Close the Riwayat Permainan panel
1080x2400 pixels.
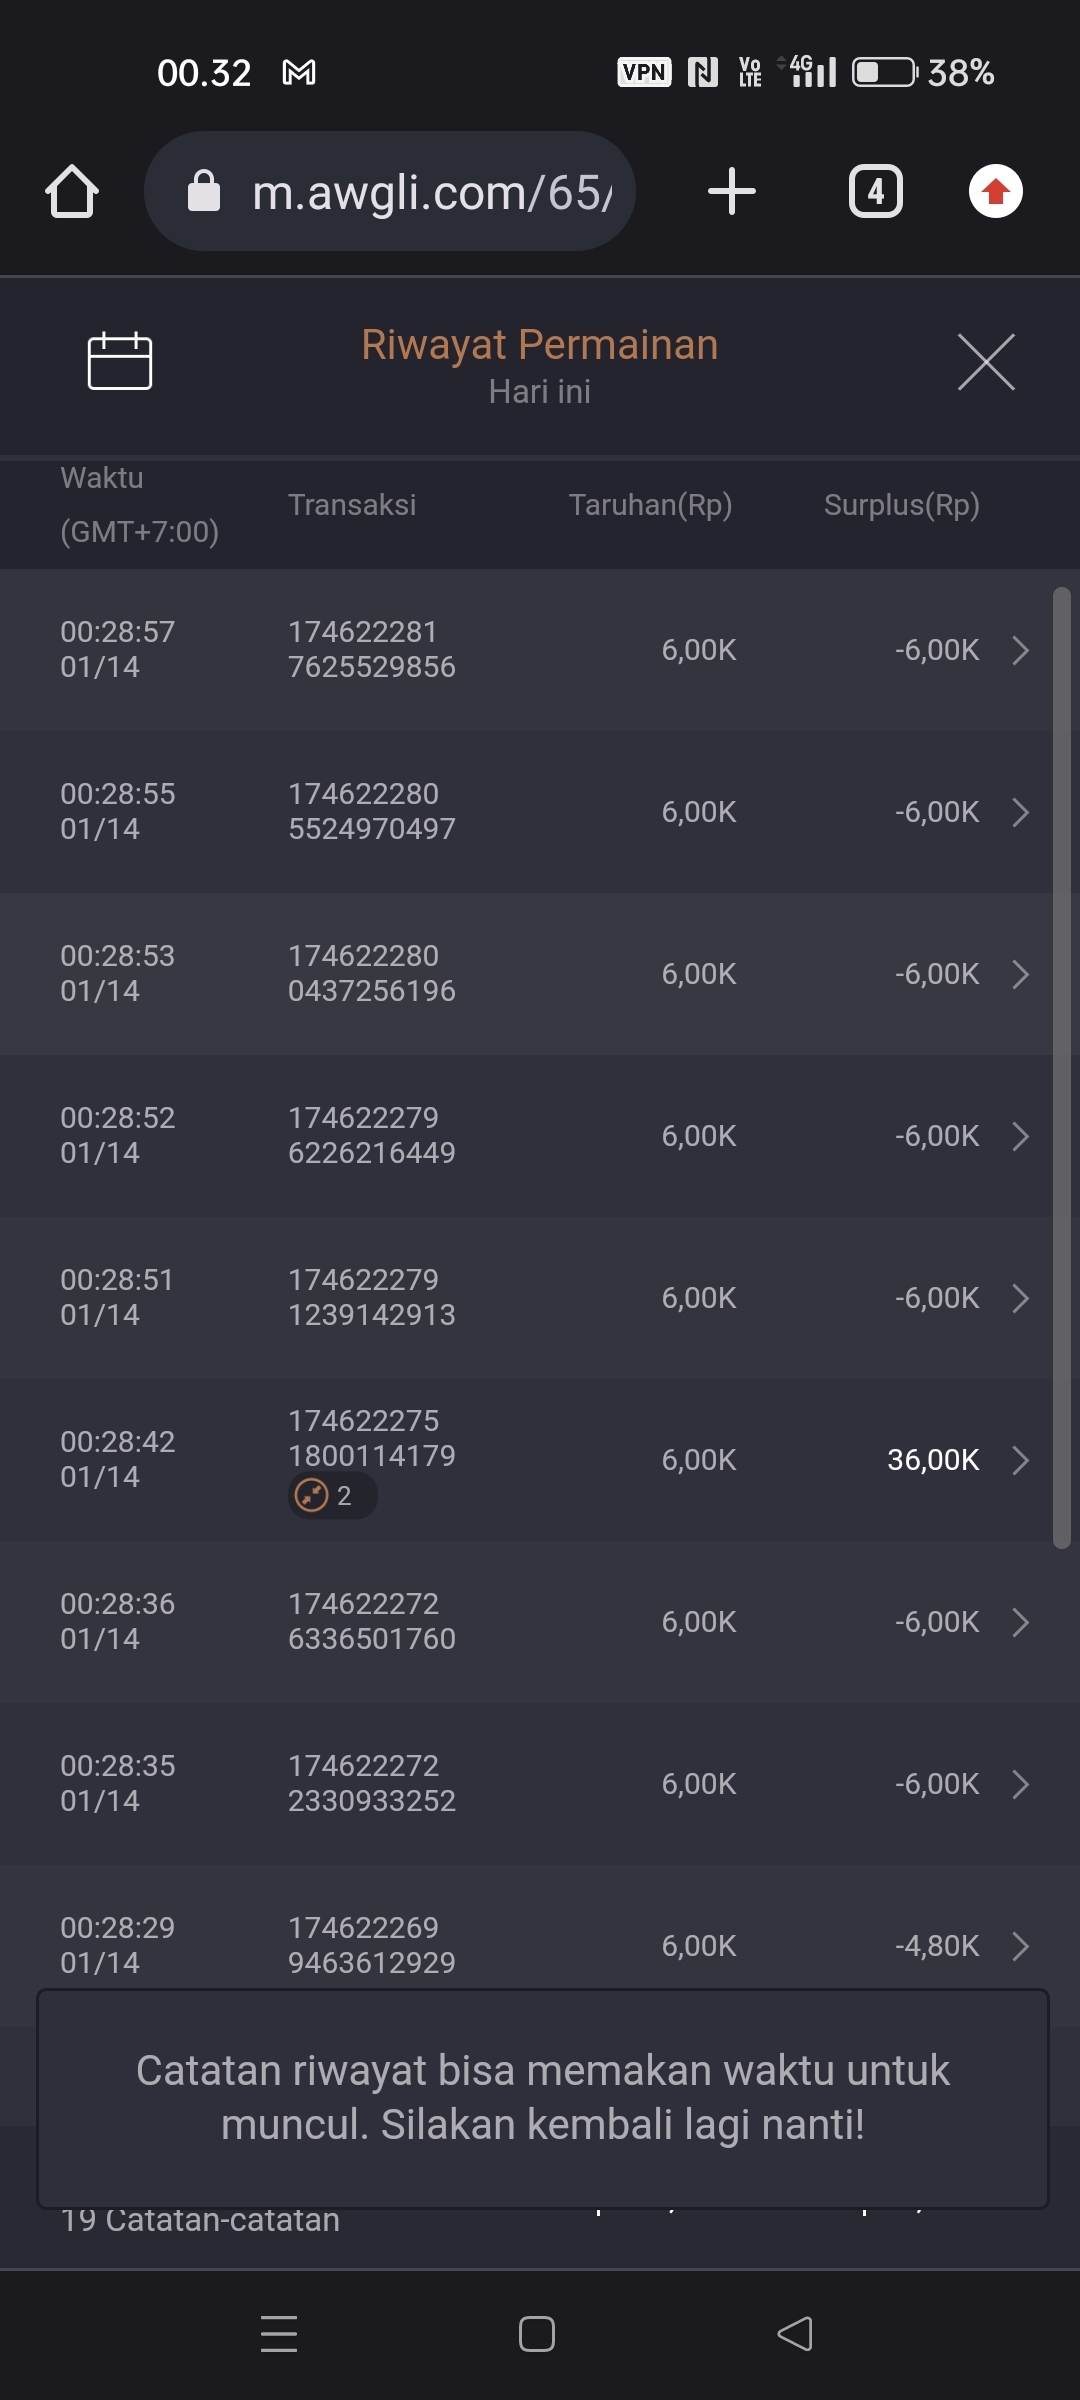986,362
